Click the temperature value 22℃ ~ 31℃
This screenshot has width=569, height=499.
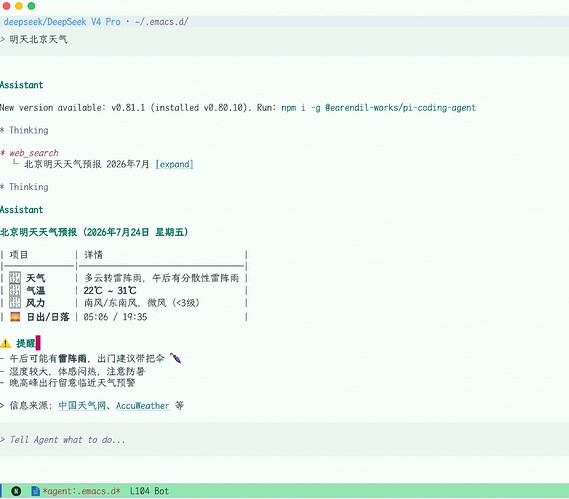point(110,290)
